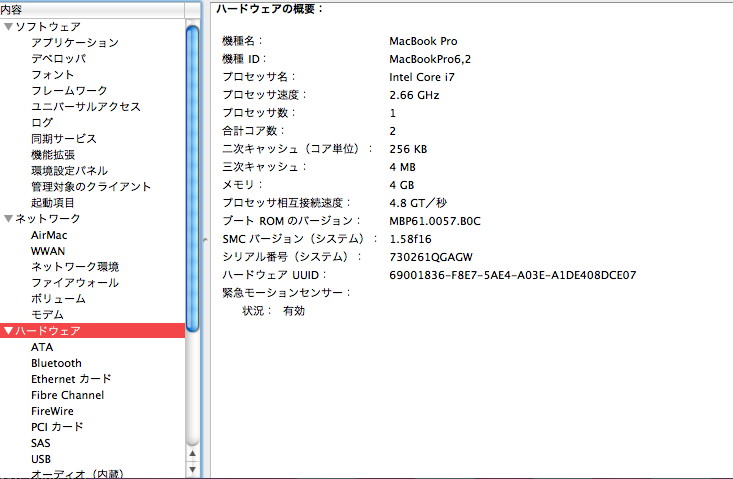Click the blue sidebar scrollbar thumb
The image size is (733, 479).
[193, 179]
